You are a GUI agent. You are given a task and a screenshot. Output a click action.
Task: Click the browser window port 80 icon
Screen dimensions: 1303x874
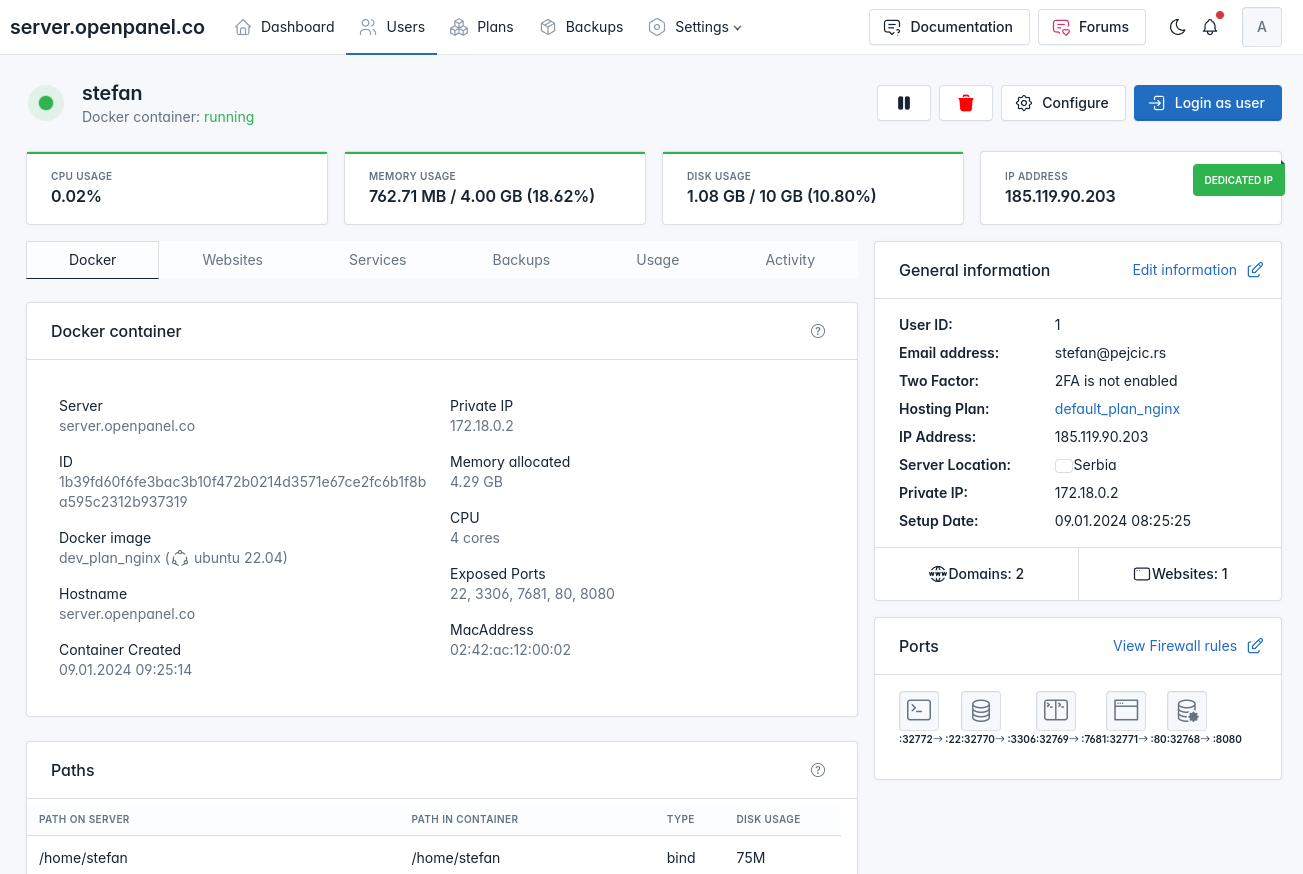click(x=1126, y=710)
